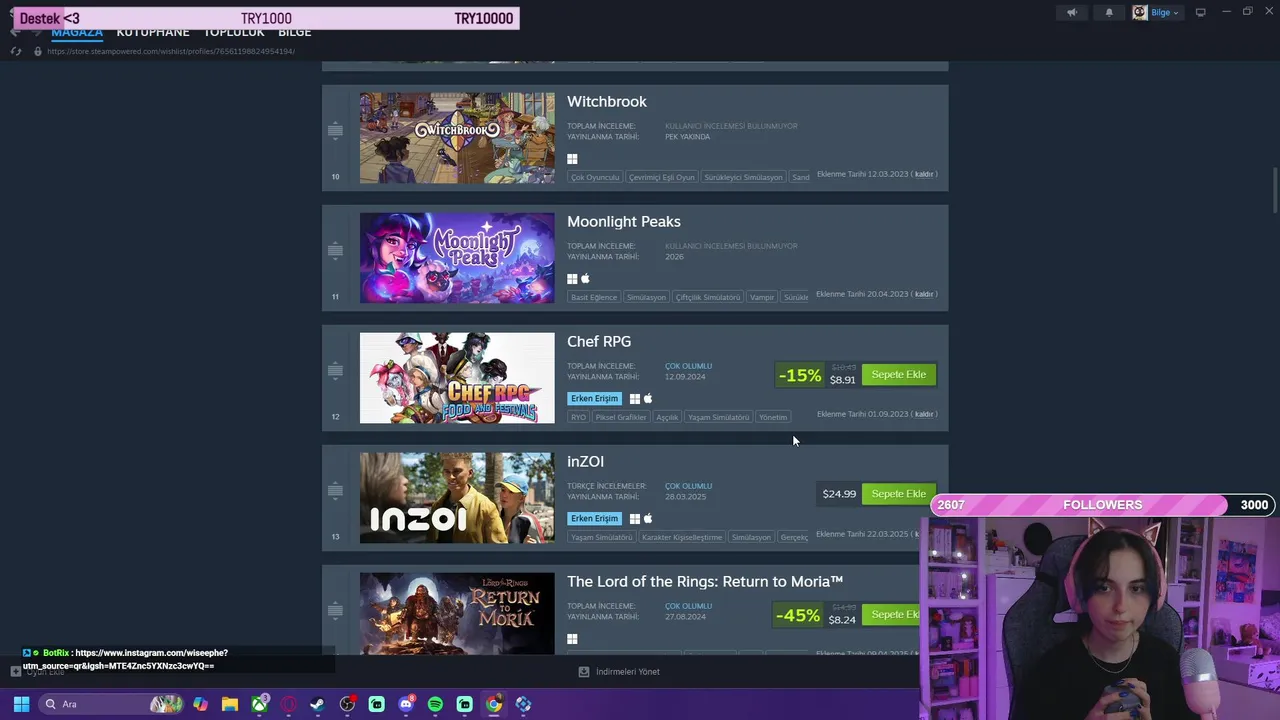Open the inZOI title link

tap(585, 461)
